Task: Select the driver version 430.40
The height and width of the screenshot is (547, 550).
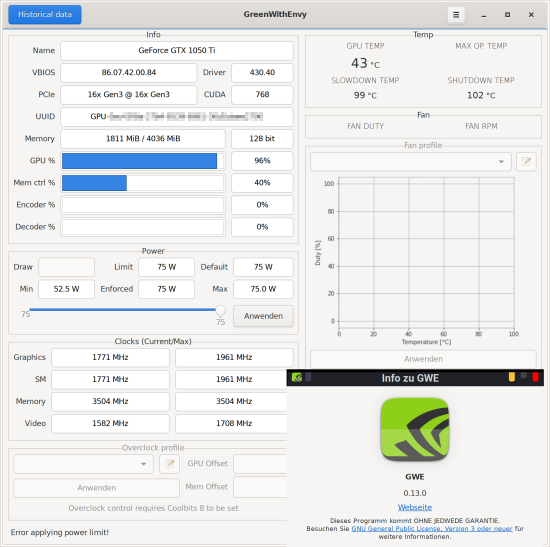Action: pyautogui.click(x=262, y=73)
